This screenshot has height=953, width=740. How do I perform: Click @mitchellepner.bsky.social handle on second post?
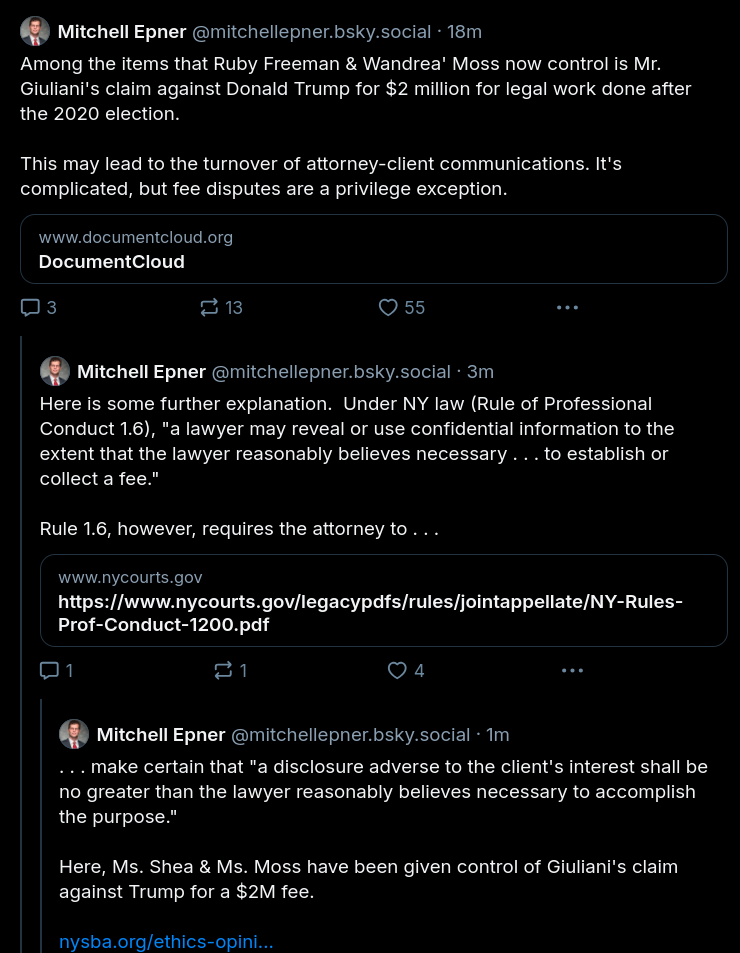click(331, 372)
